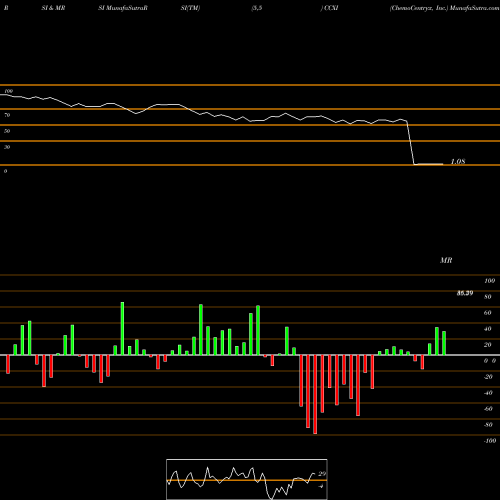Click the 80 label on MR axis
This screenshot has width=500, height=500.
(x=488, y=297)
